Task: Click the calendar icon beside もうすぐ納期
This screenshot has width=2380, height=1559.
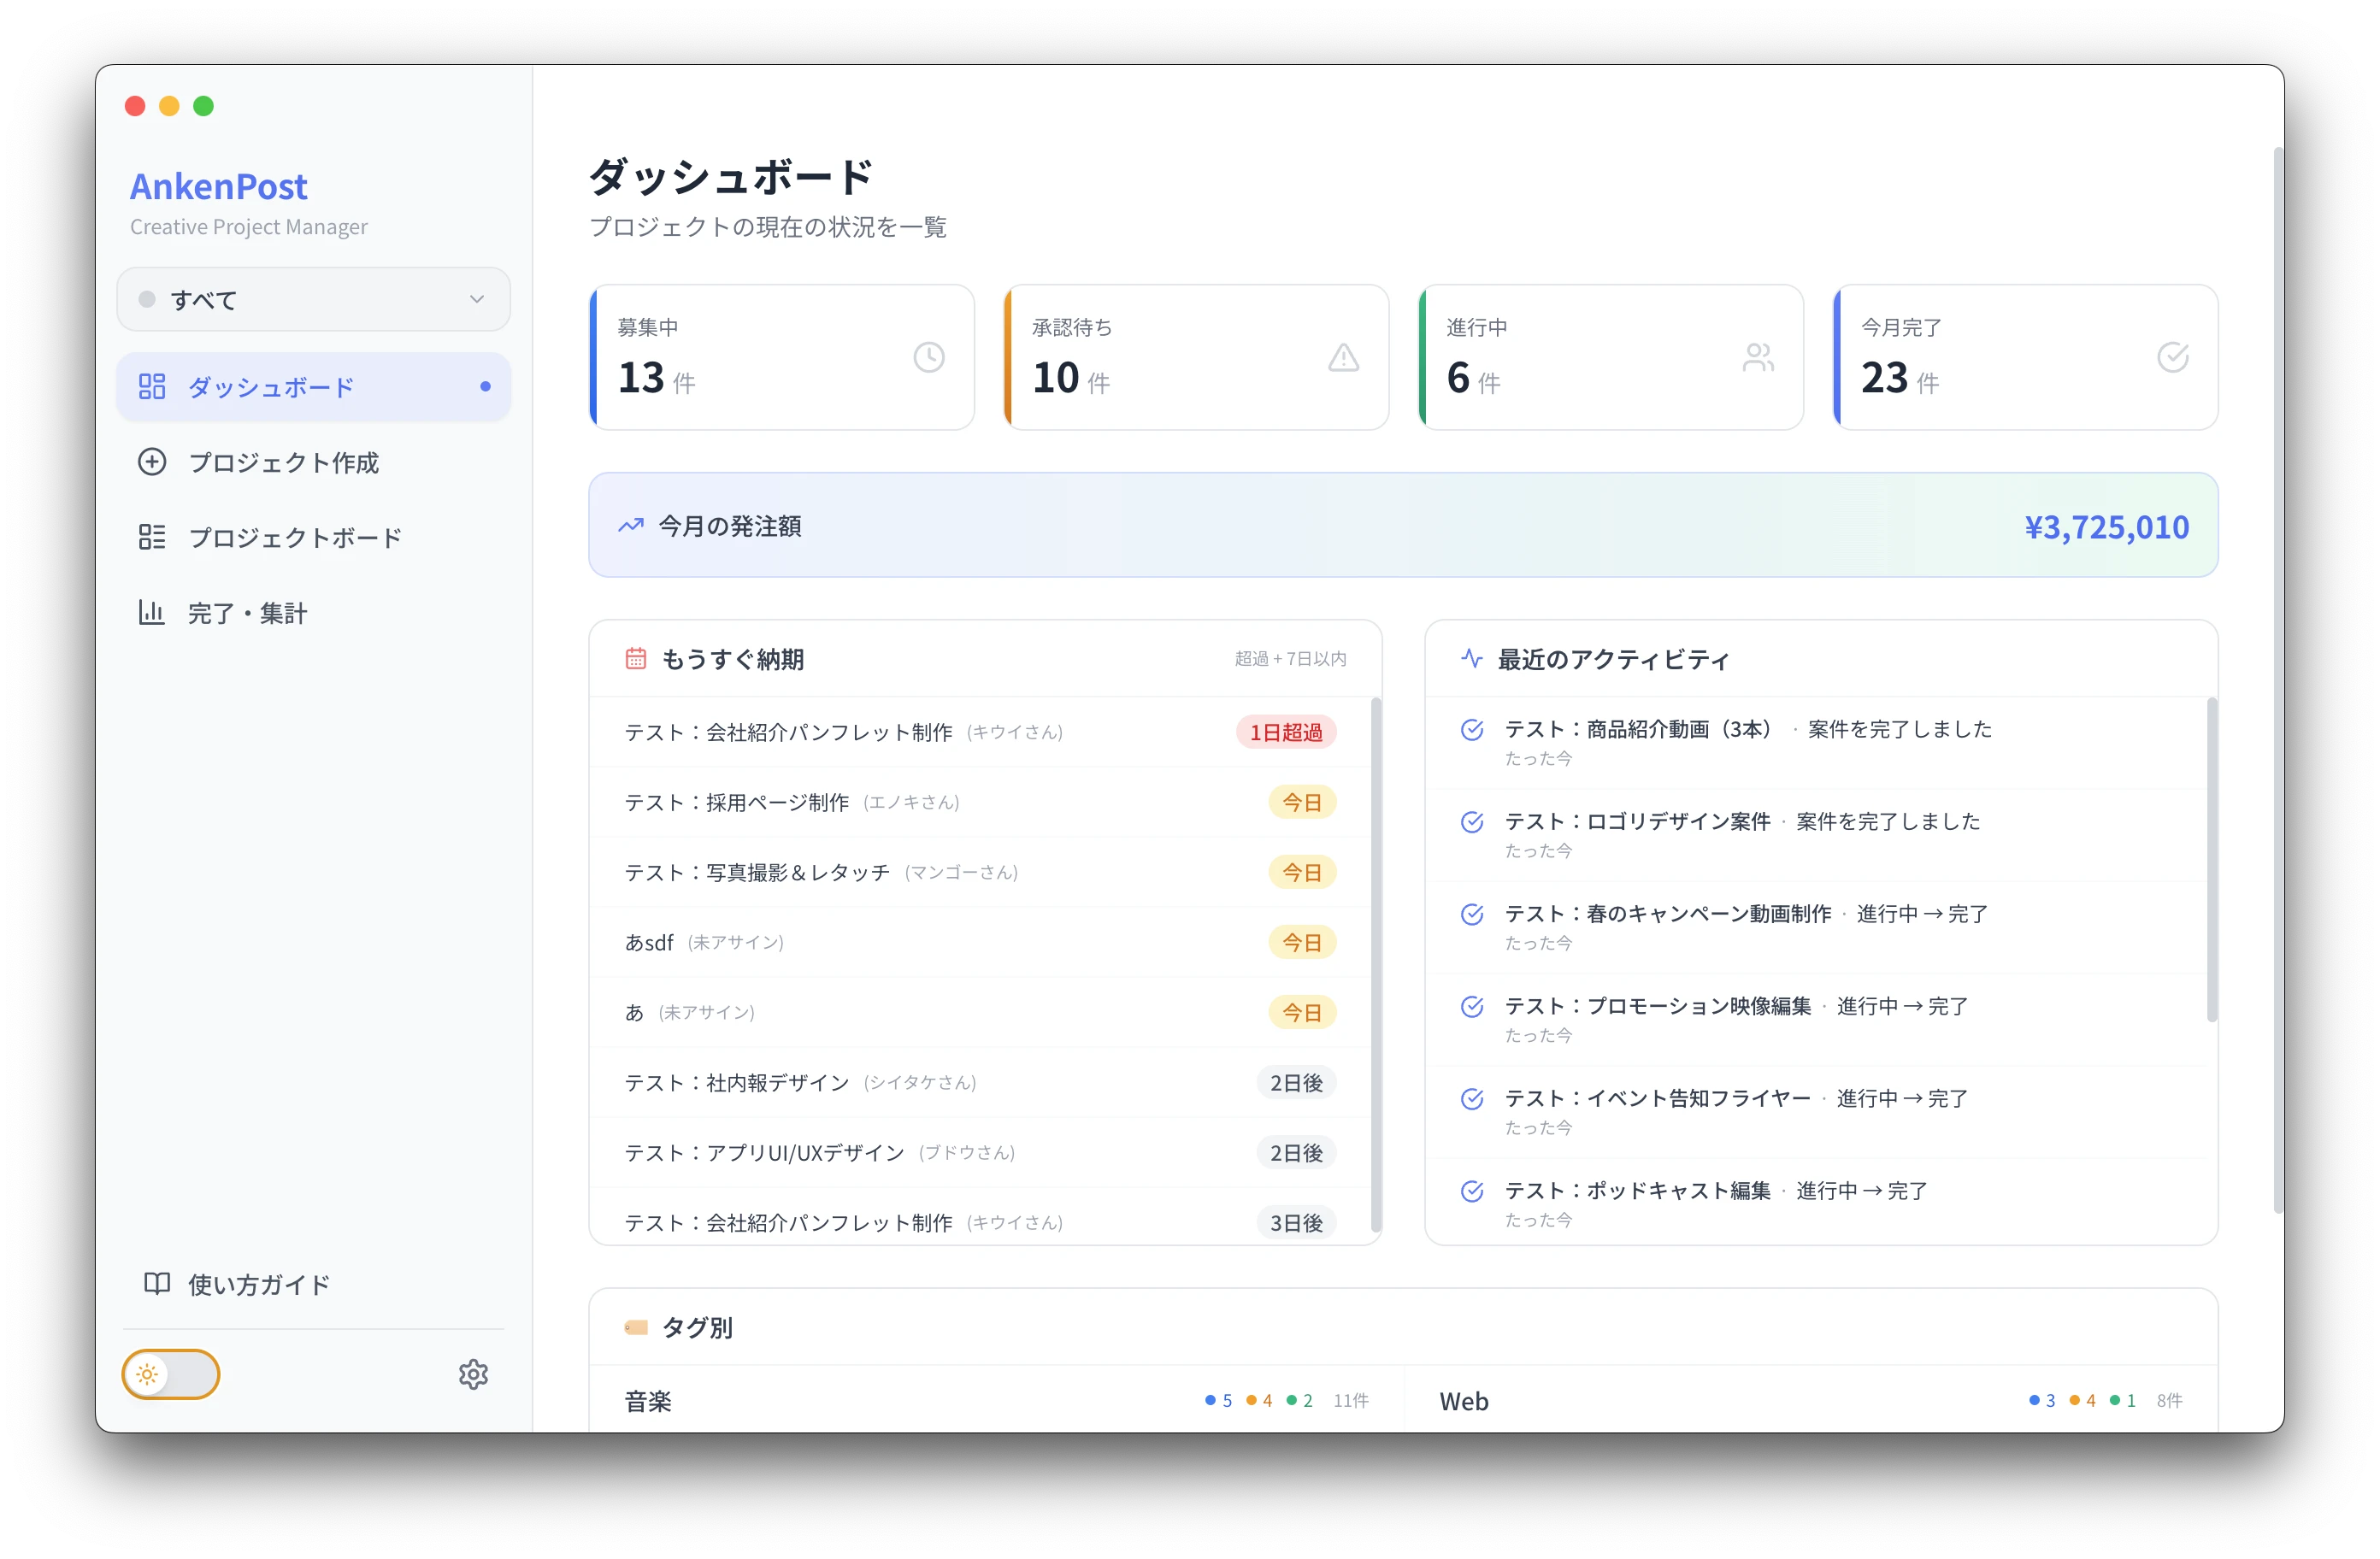Action: (x=635, y=658)
